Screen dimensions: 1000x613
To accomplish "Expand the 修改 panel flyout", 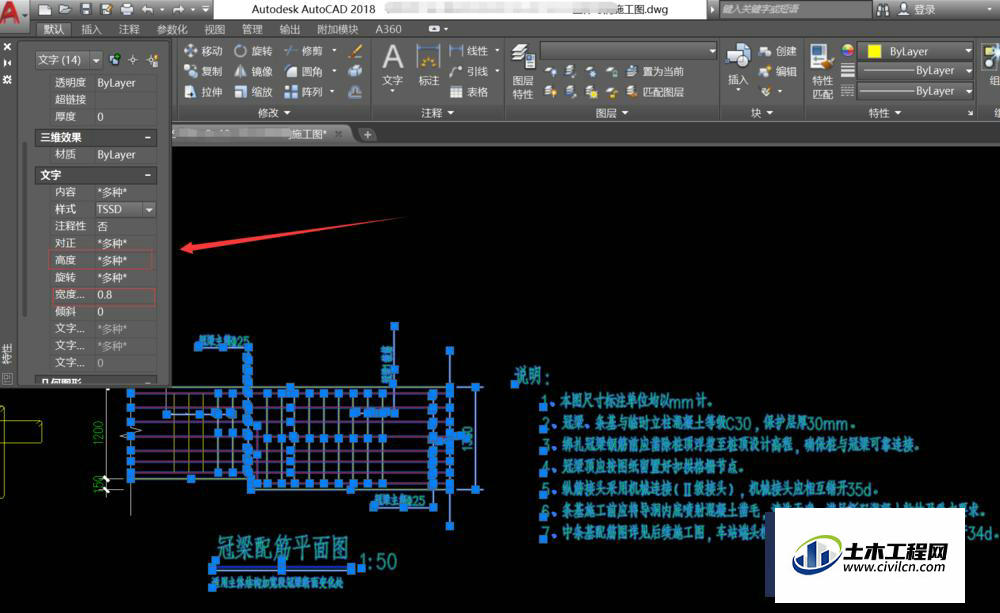I will 274,113.
